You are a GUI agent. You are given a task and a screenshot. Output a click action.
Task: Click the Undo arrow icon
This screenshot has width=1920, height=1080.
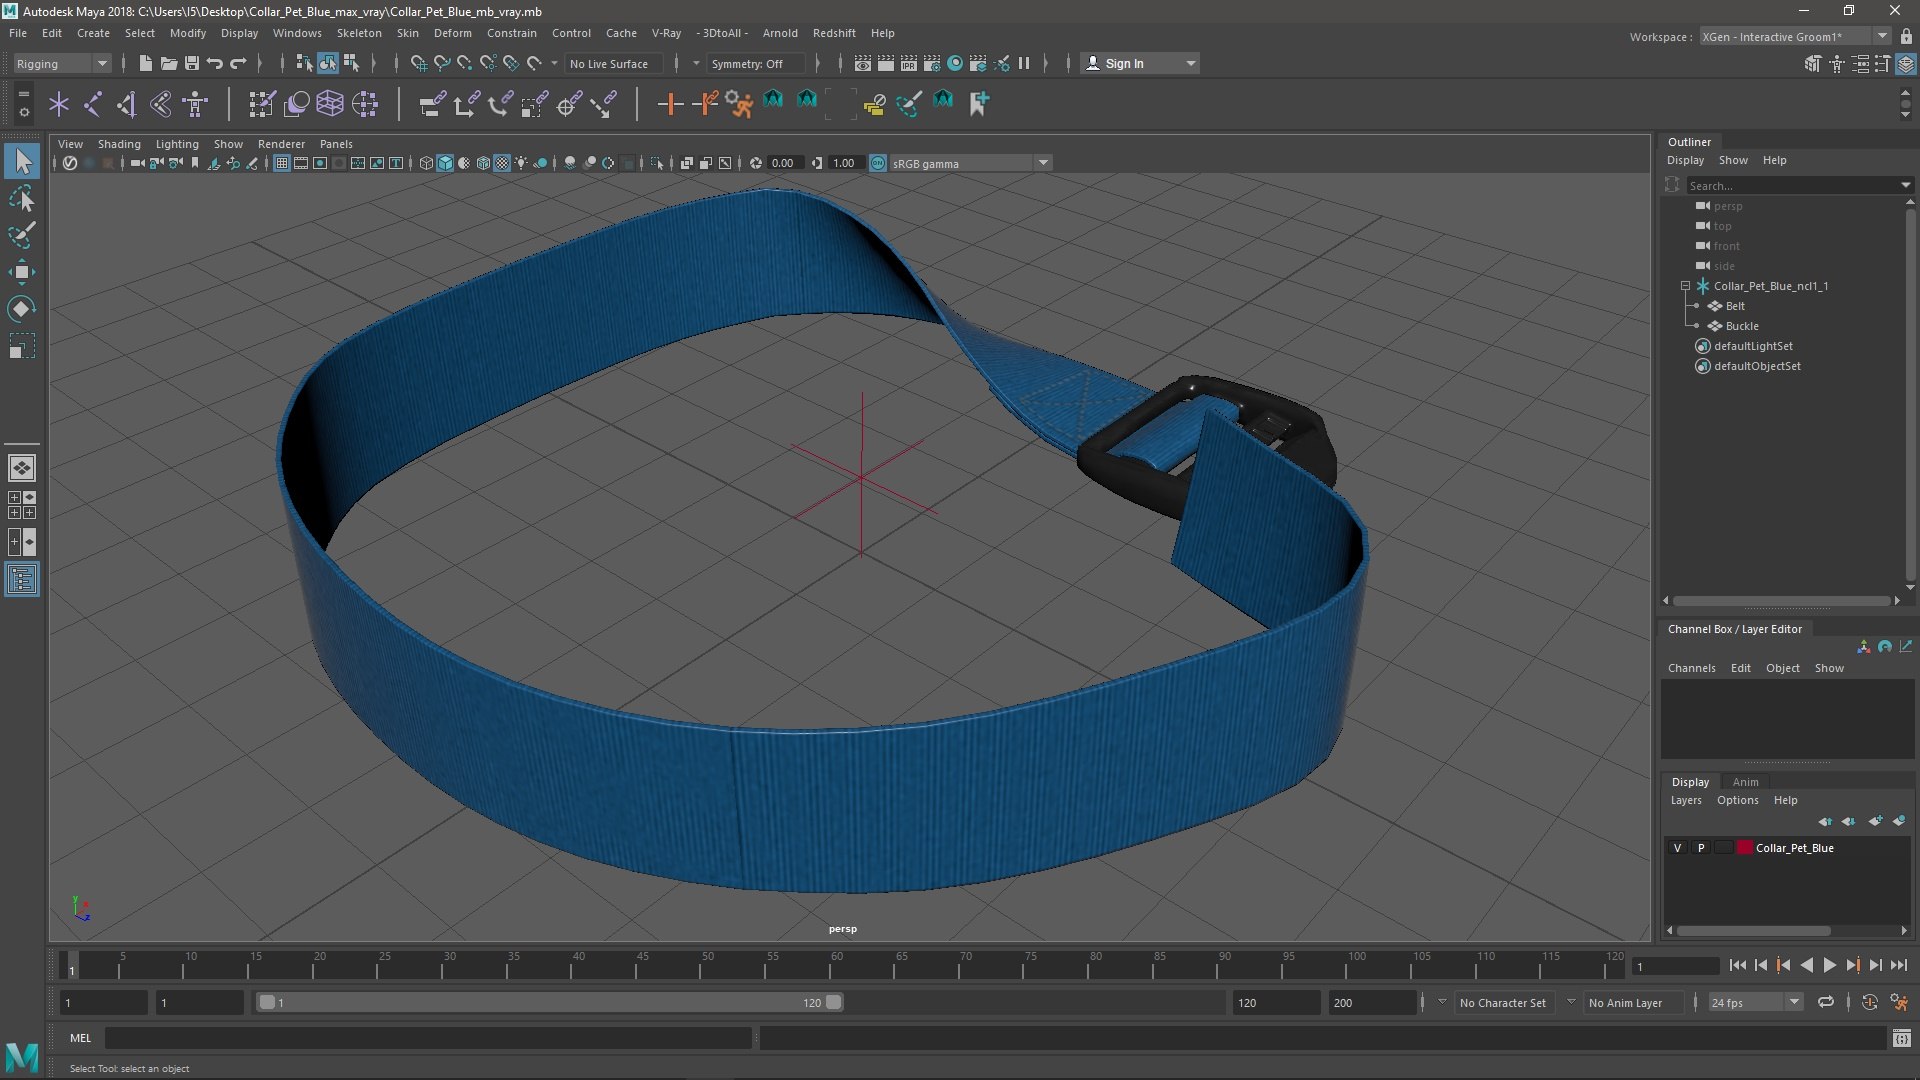tap(214, 63)
